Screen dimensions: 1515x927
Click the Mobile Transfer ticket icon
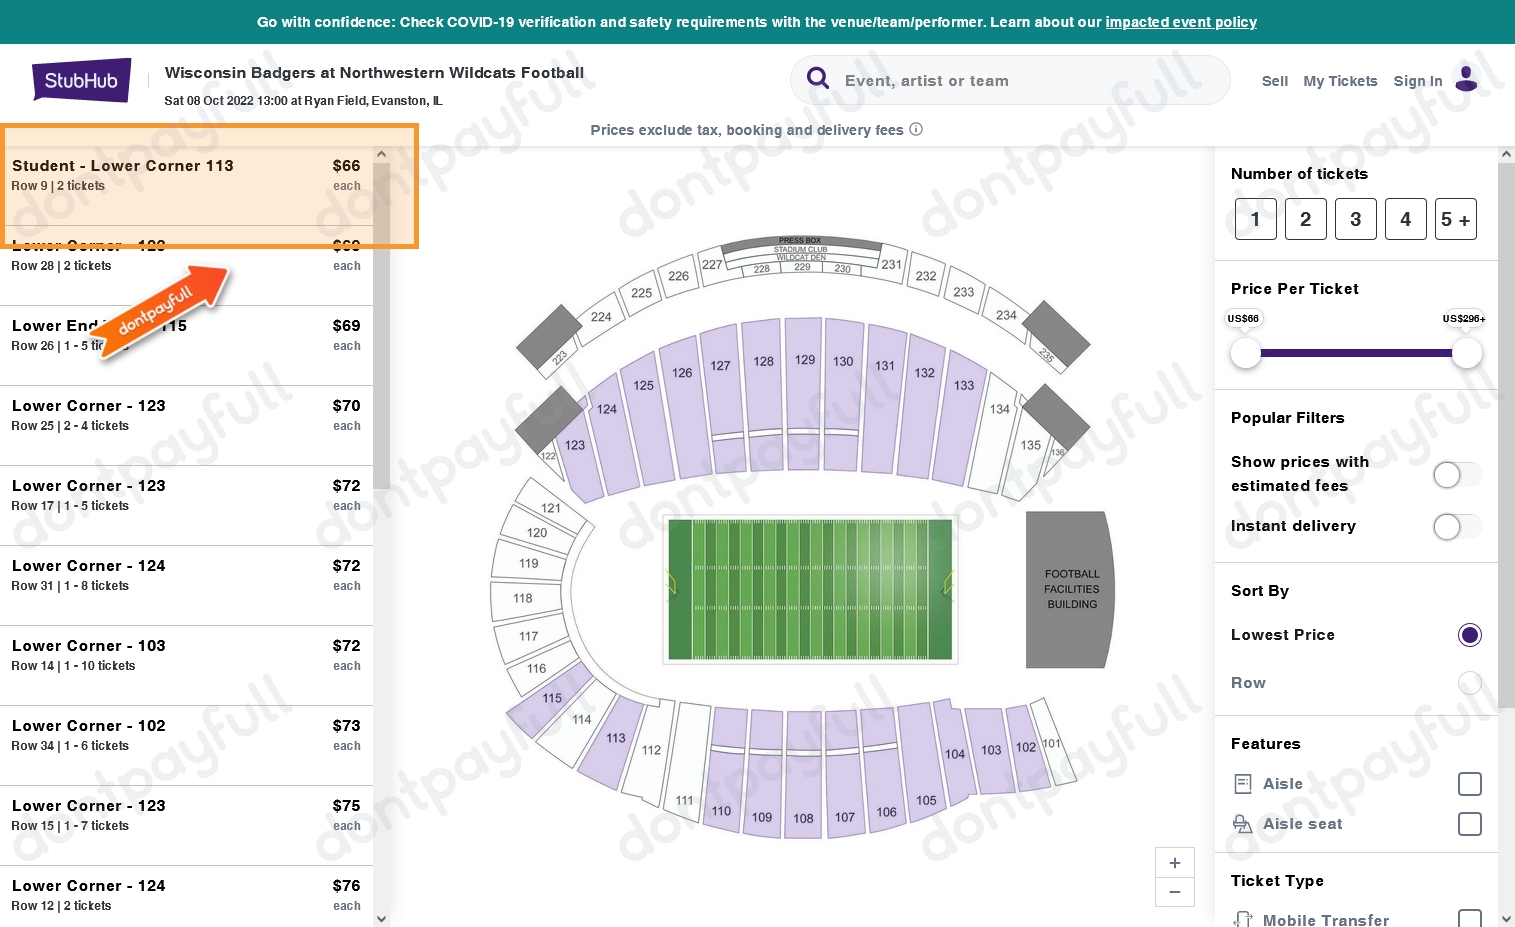[1243, 919]
